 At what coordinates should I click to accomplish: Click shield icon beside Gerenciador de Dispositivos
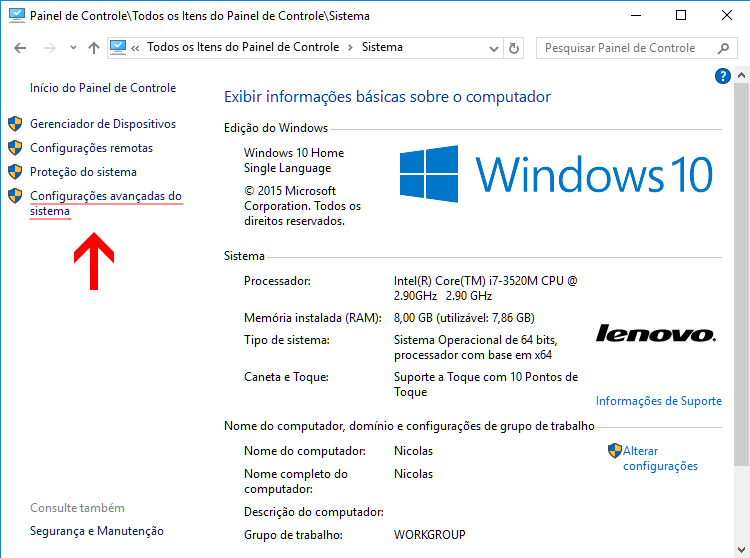click(15, 124)
